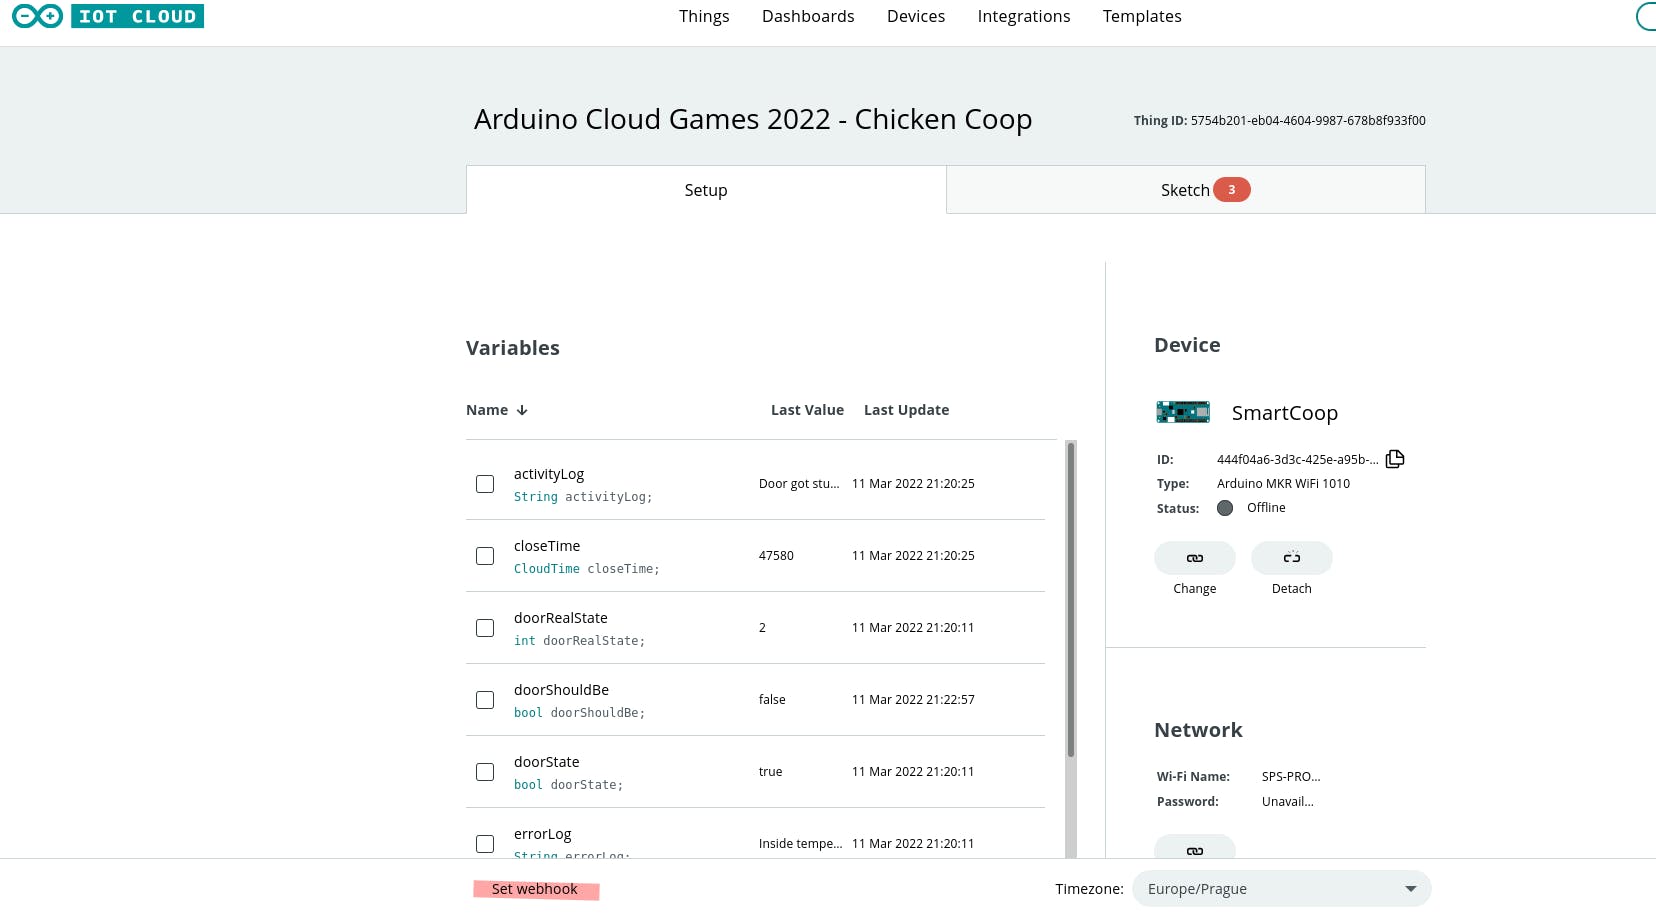Click the IoT Cloud logo badge
The width and height of the screenshot is (1656, 918).
[x=137, y=16]
